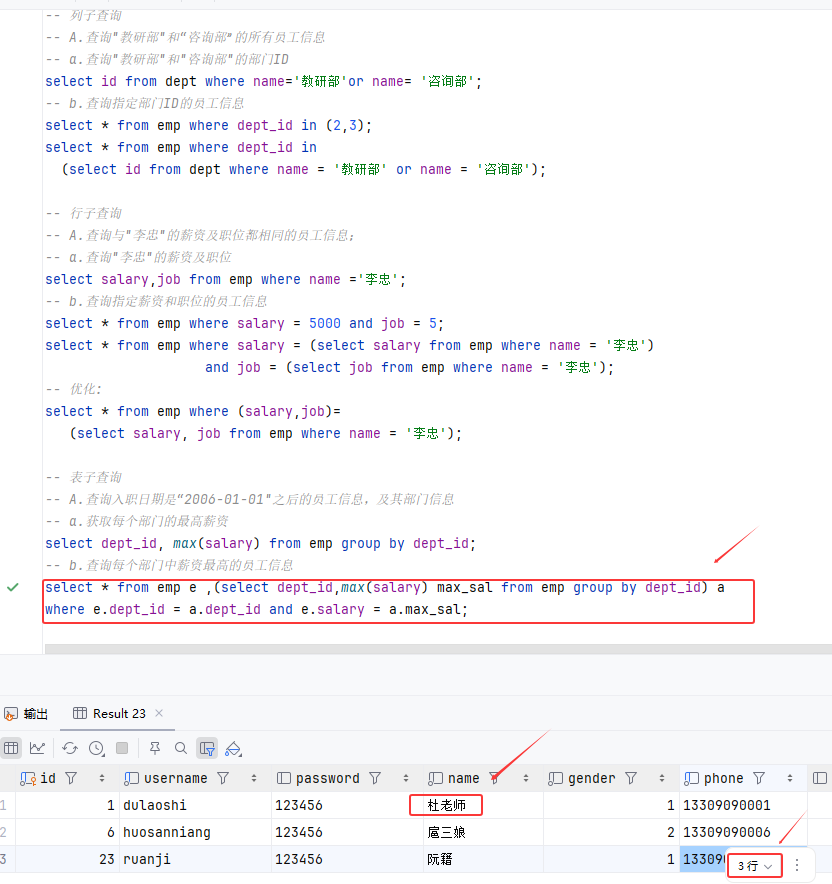Click the stop square icon

[122, 748]
